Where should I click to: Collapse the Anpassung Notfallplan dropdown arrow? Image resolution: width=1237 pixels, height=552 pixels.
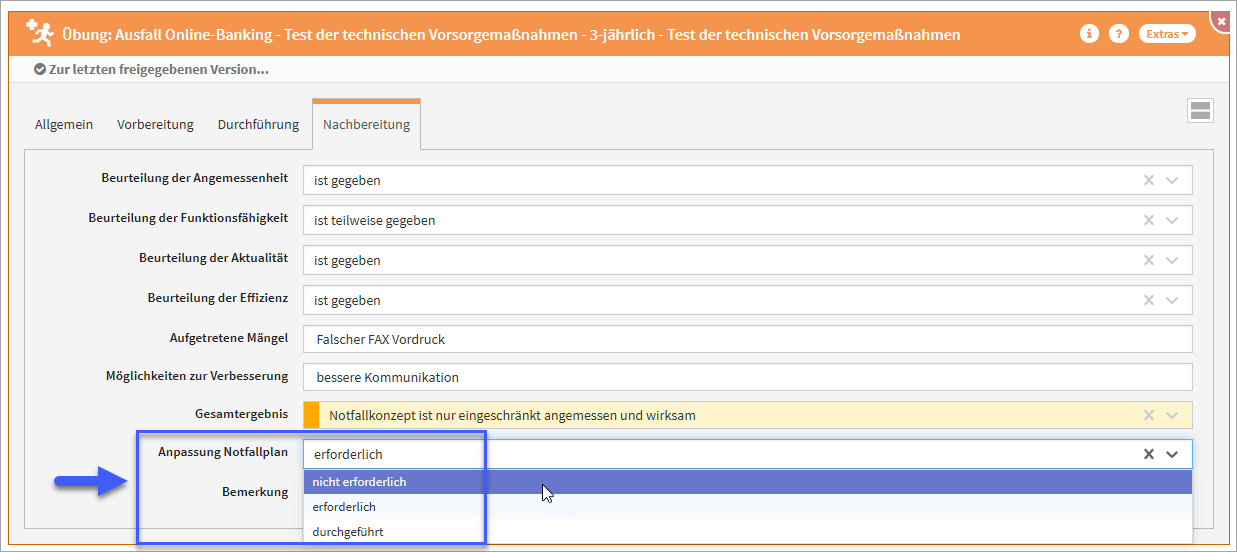(x=1173, y=454)
